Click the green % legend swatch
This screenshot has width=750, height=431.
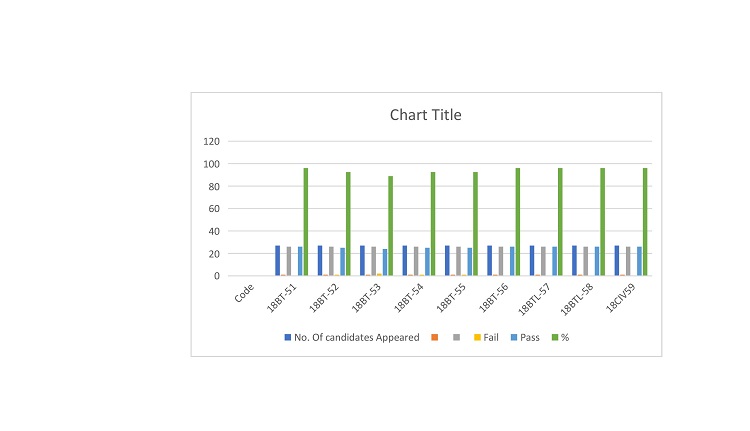pos(555,337)
